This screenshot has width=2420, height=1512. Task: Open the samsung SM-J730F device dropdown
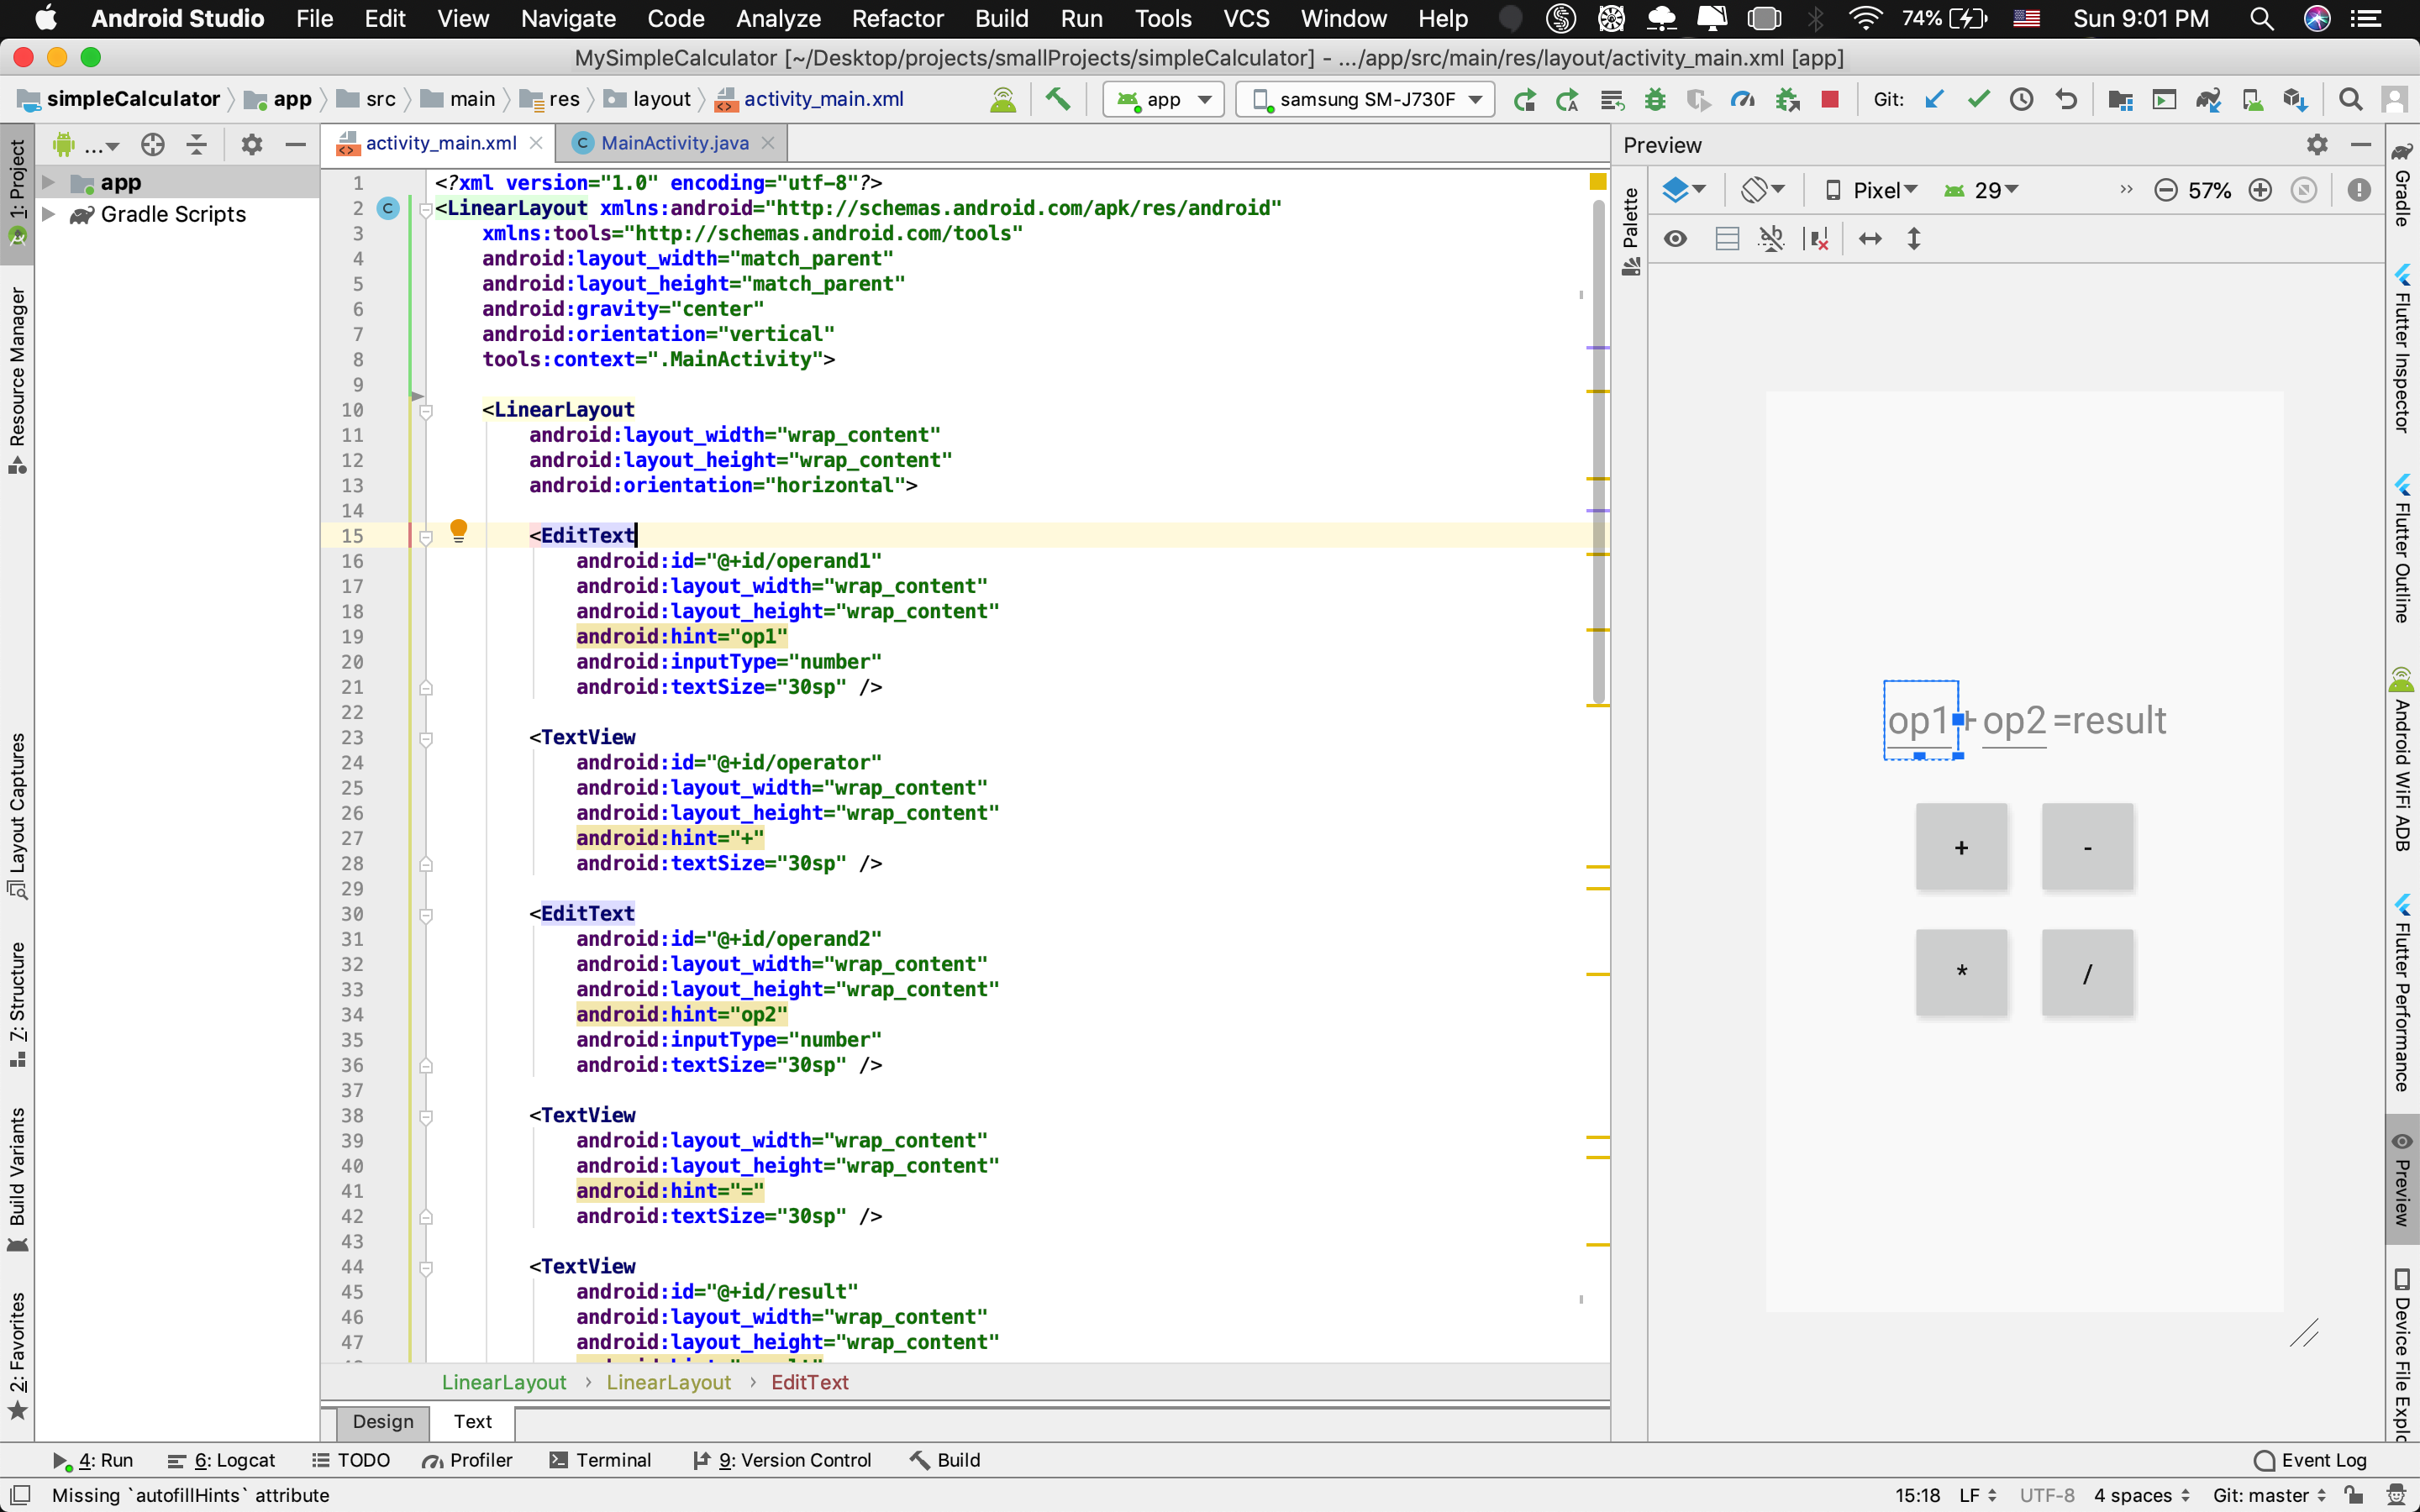coord(1364,99)
